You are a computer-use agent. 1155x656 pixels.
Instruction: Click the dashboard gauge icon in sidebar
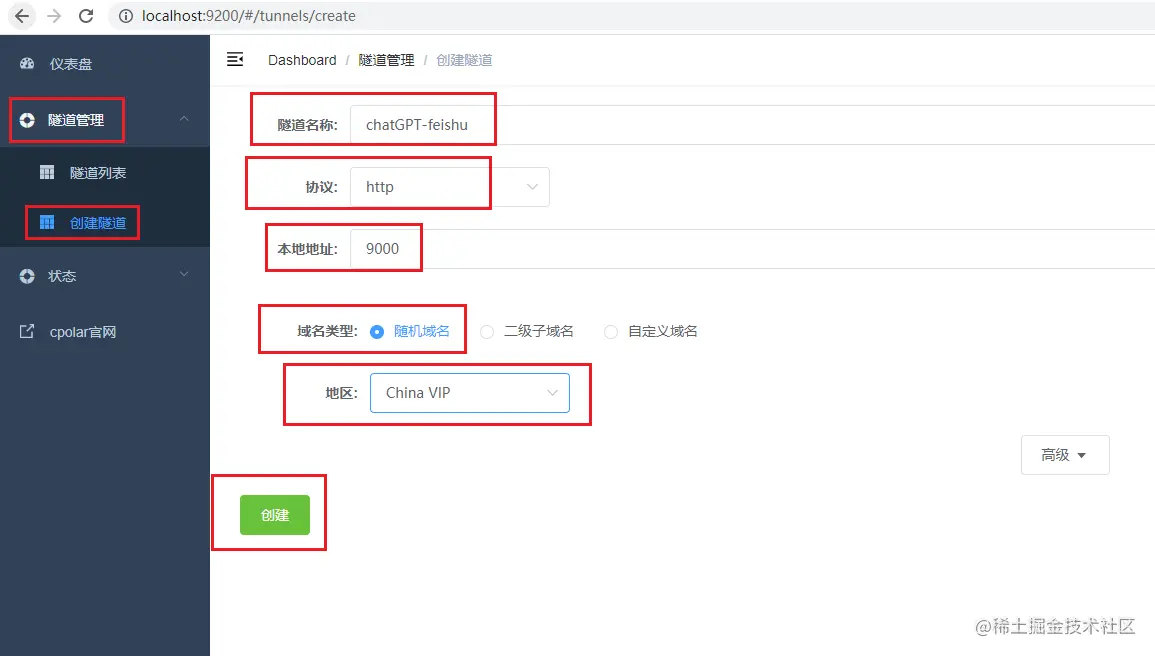click(x=27, y=63)
